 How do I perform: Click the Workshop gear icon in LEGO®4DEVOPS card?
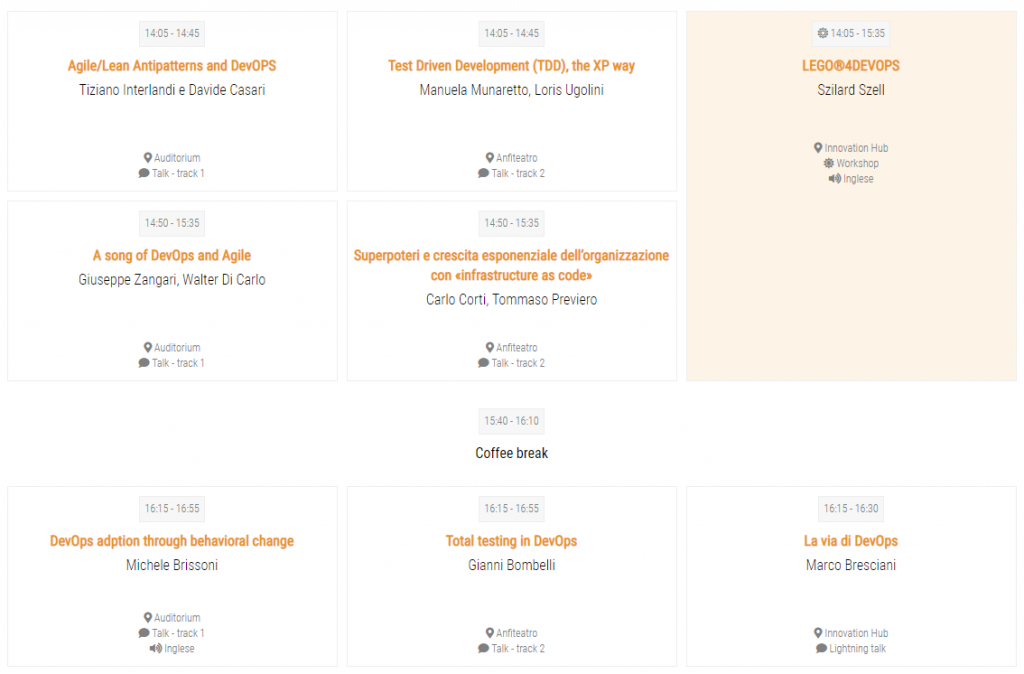(829, 163)
